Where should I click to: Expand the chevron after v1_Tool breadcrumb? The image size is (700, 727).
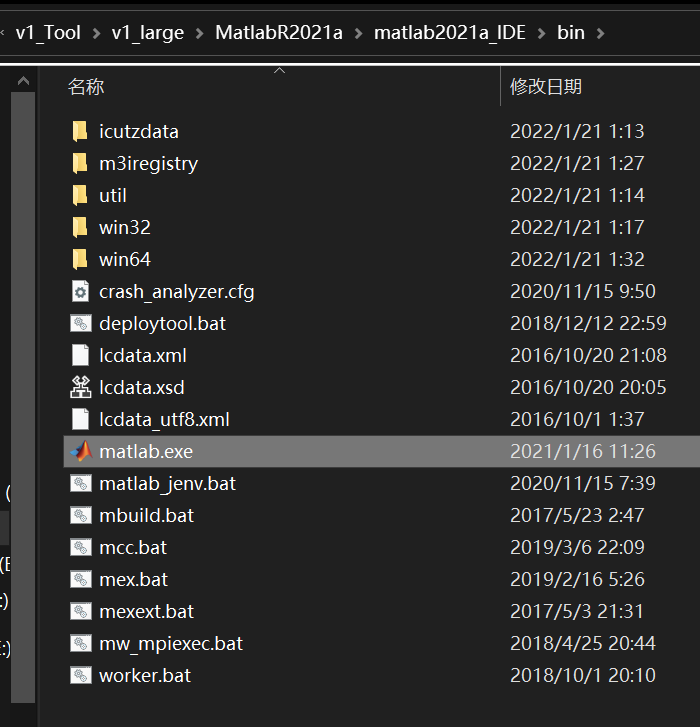coord(96,33)
